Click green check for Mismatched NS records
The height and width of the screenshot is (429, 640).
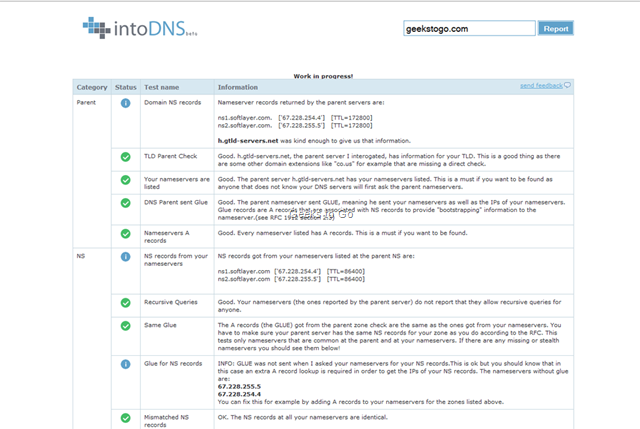tap(125, 418)
